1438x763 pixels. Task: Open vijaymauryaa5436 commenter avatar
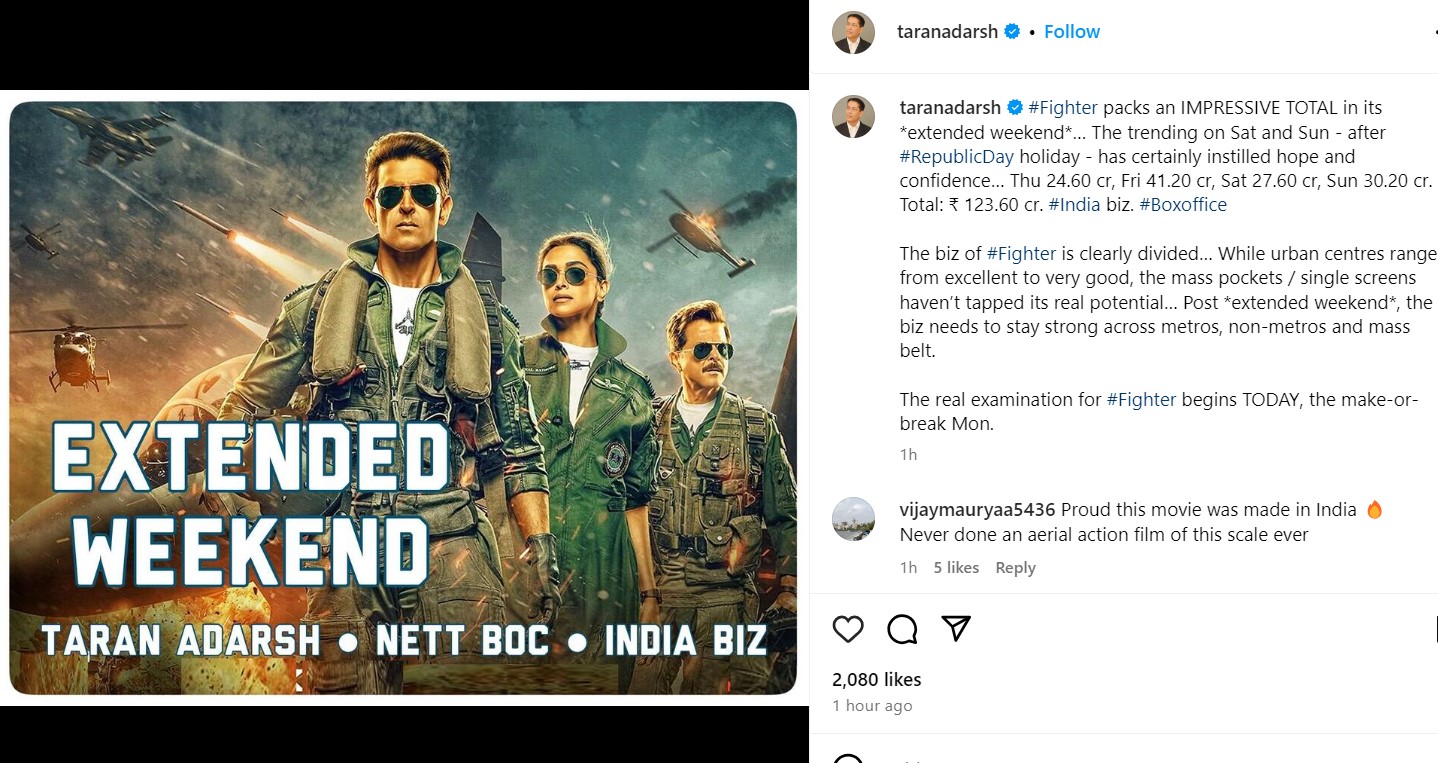pyautogui.click(x=853, y=519)
